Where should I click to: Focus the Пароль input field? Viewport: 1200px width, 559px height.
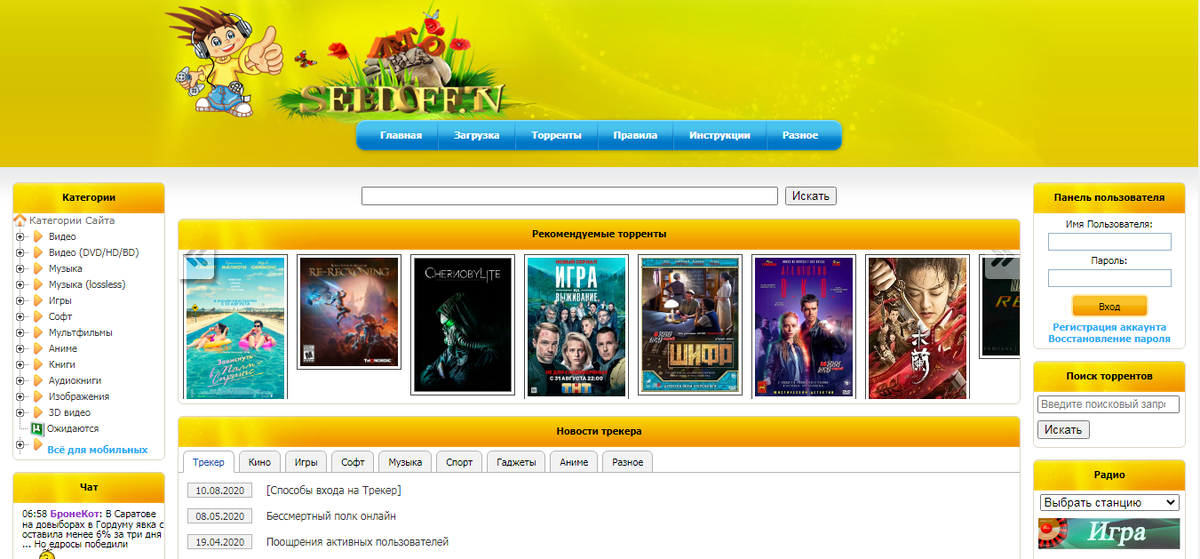[1109, 278]
